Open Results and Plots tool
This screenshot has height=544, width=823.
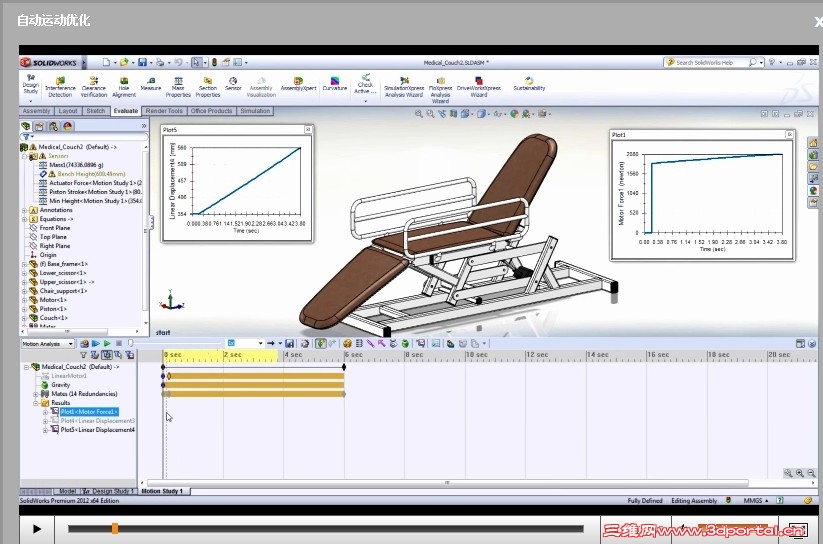click(421, 343)
